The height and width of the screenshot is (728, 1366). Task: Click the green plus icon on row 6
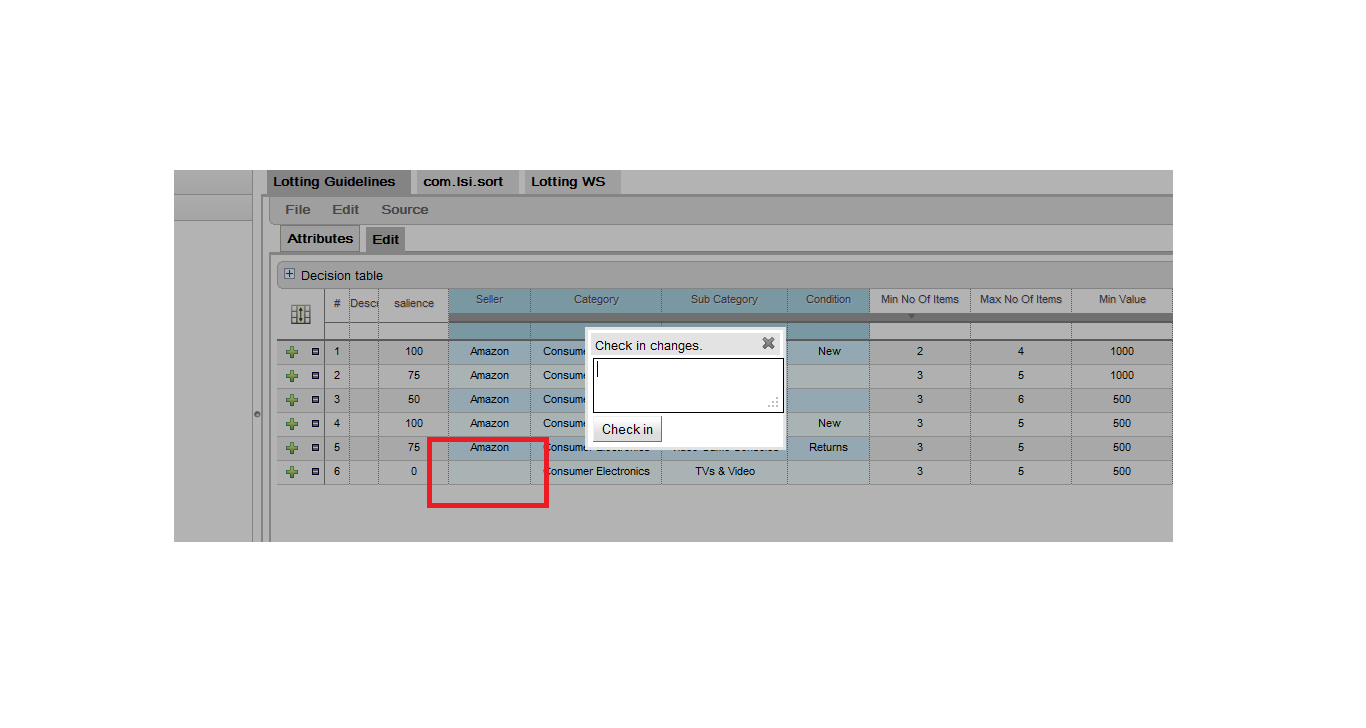tap(292, 472)
